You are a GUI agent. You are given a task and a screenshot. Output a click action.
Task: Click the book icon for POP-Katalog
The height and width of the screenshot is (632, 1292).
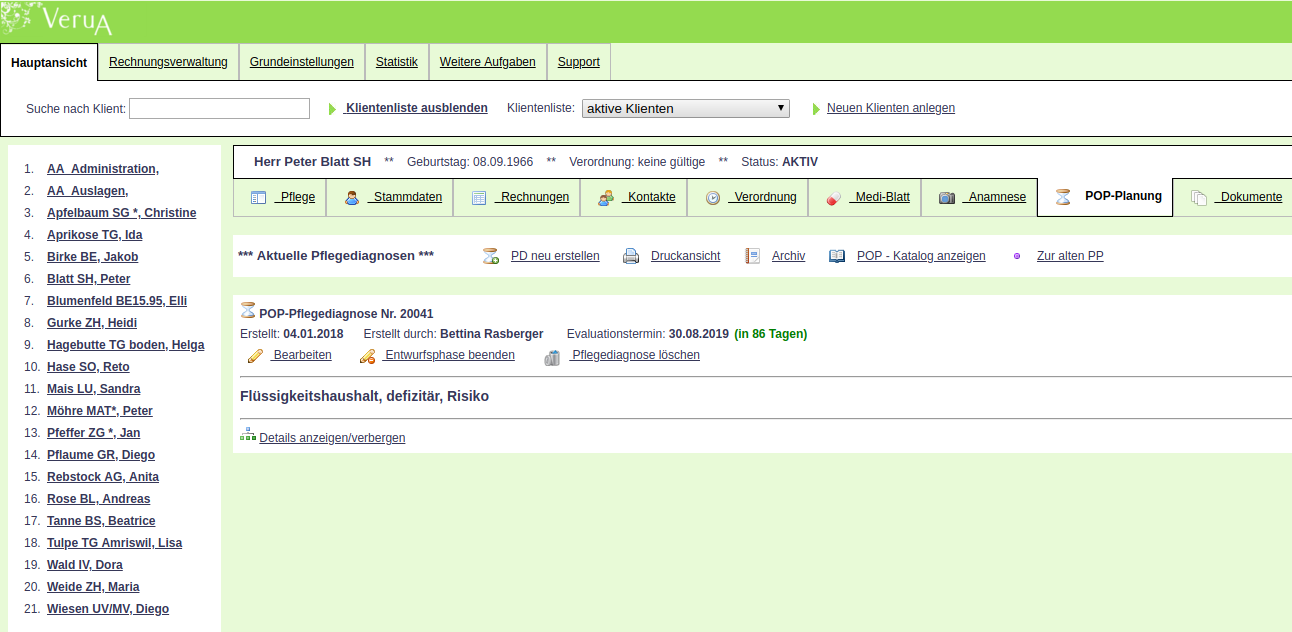coord(837,256)
